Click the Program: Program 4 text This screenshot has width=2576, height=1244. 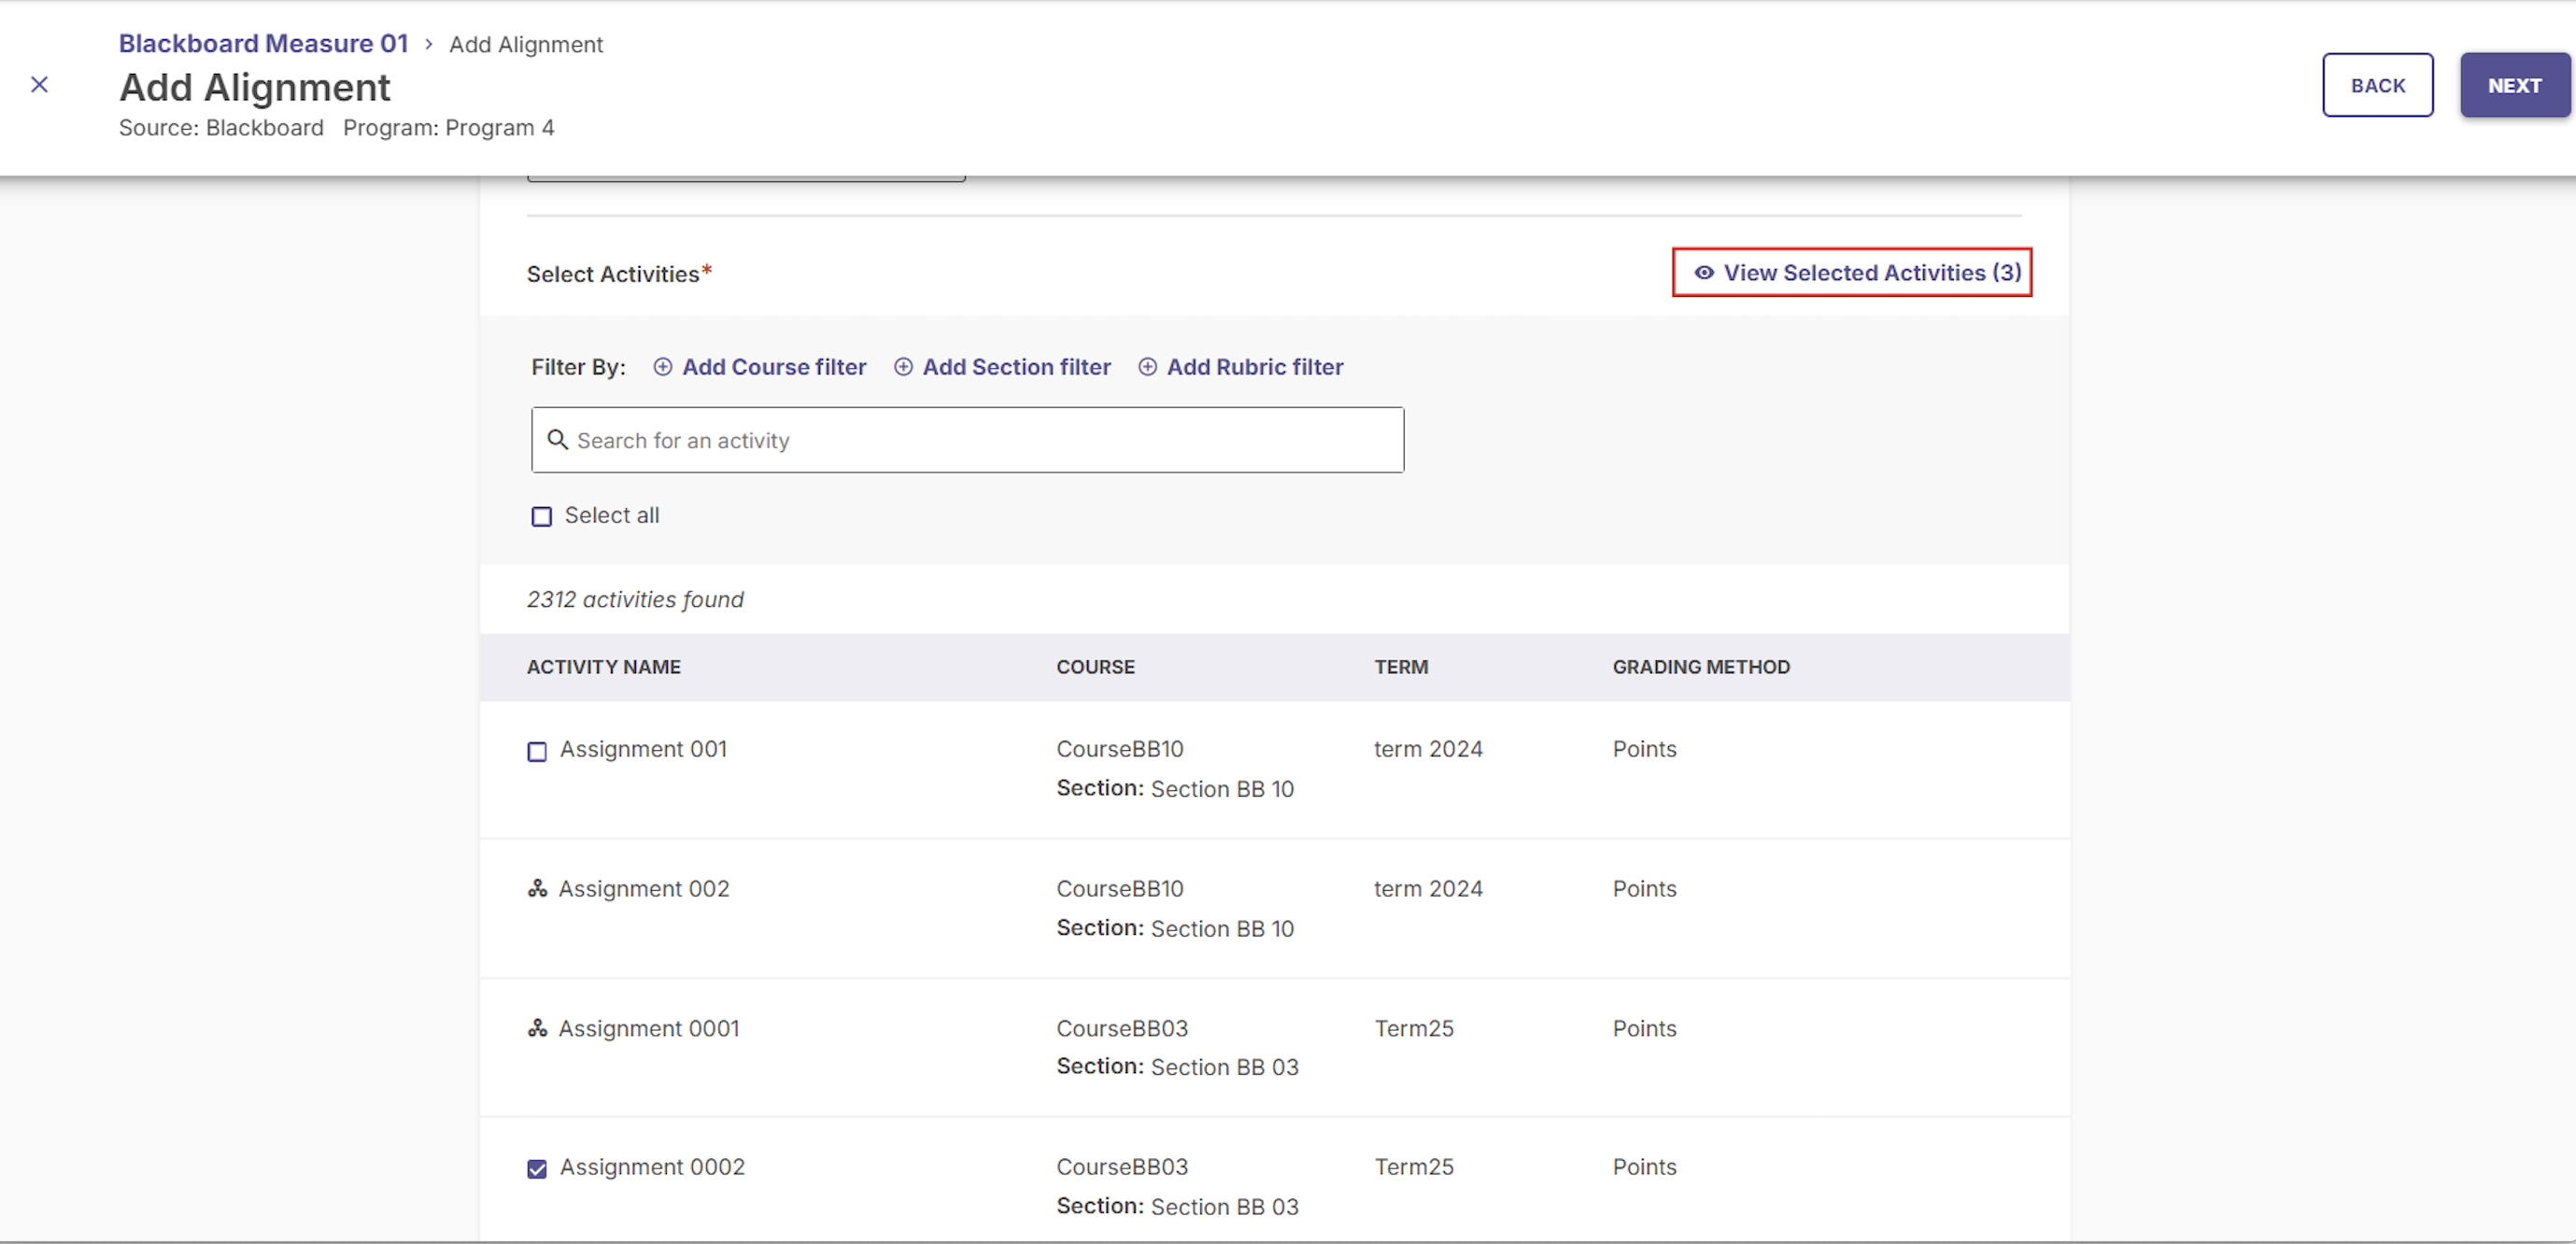448,128
